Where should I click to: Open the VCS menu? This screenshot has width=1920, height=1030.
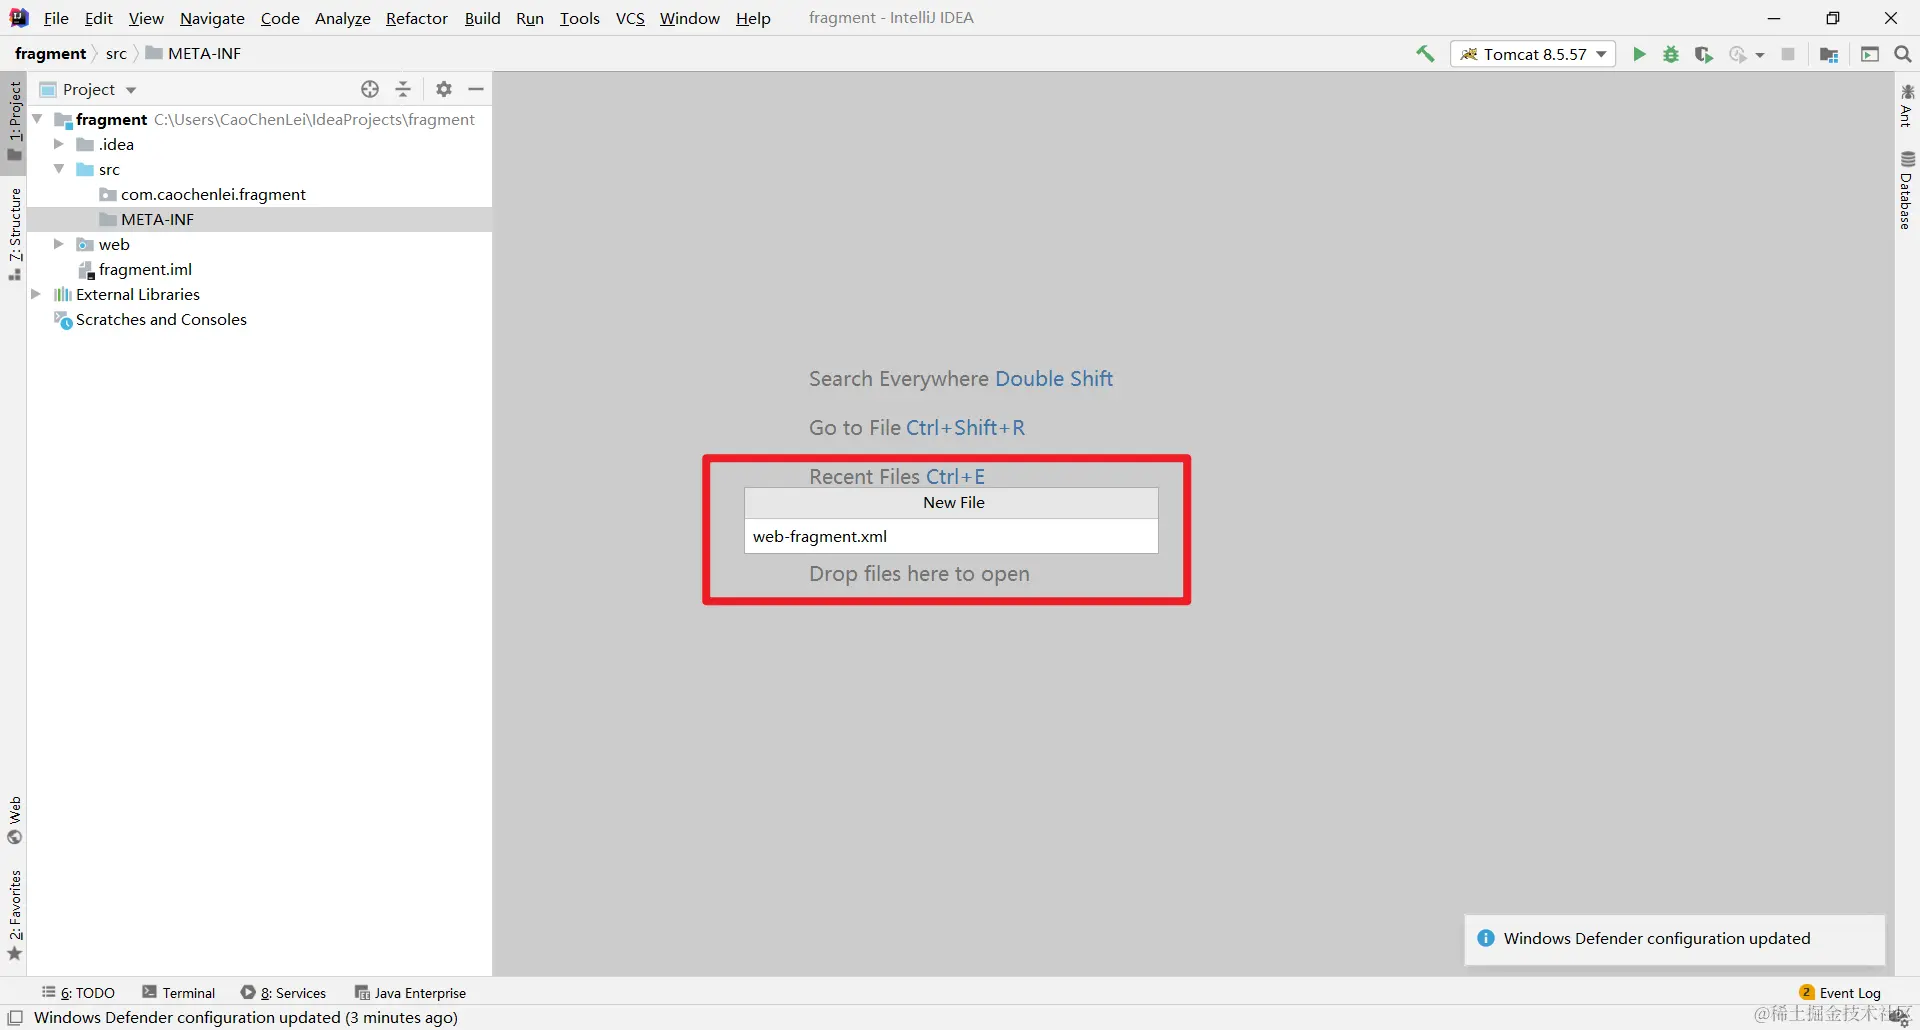(630, 18)
